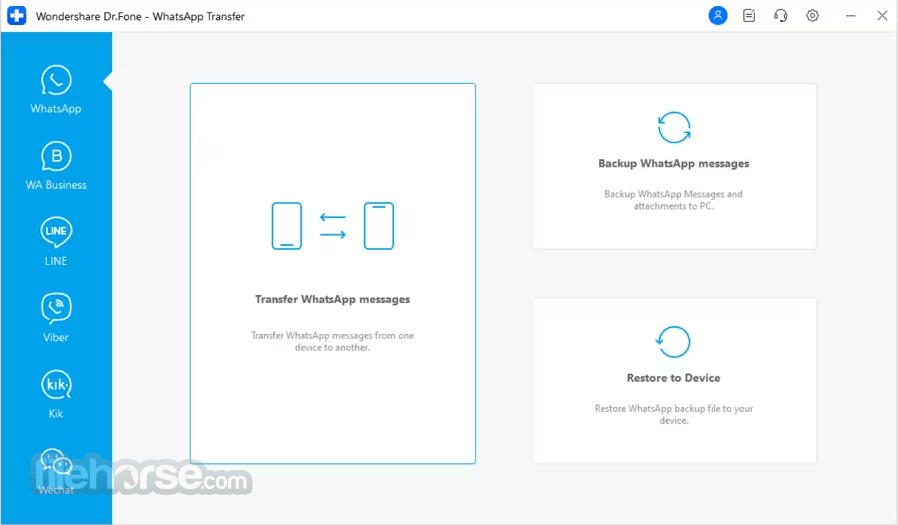The height and width of the screenshot is (525, 898).
Task: Contact support via headset icon
Action: pos(781,15)
